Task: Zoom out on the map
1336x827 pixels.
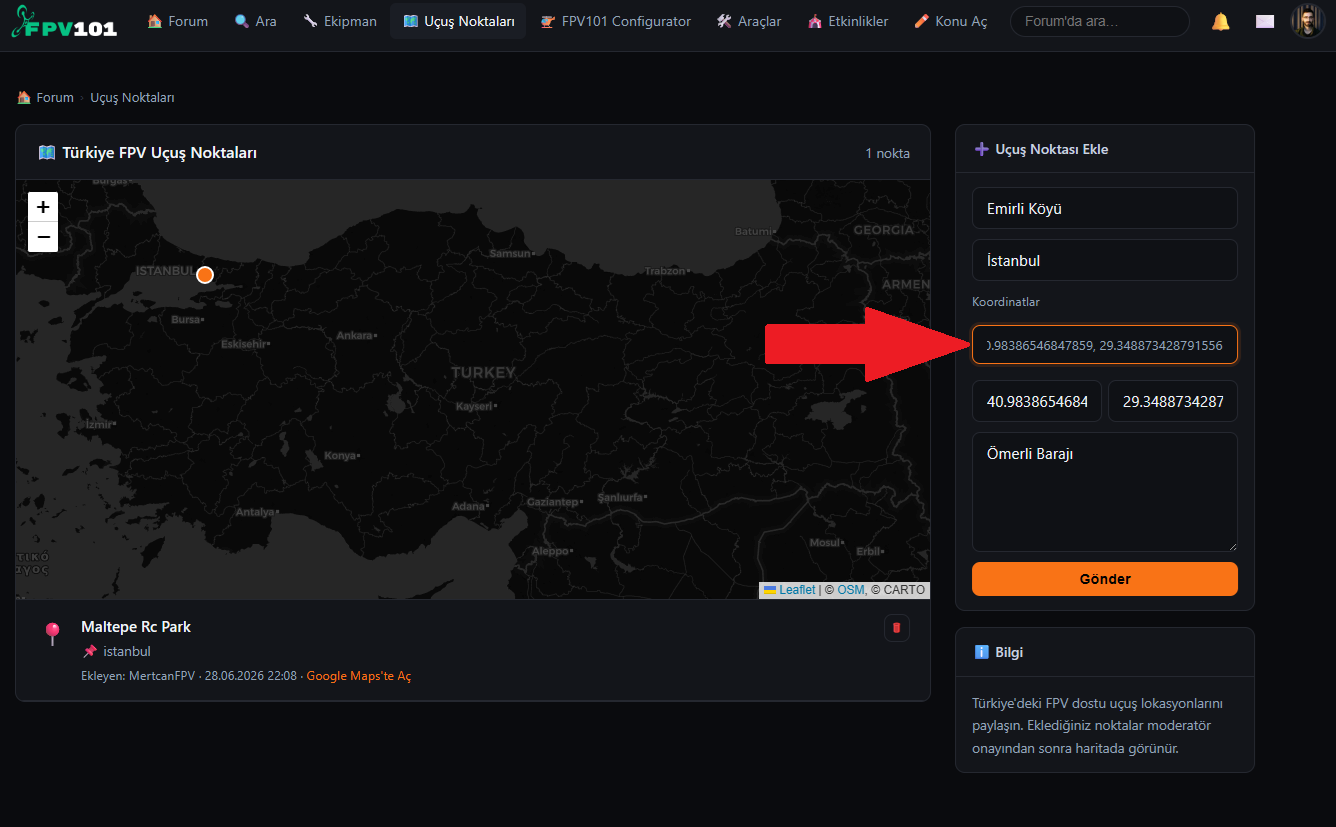Action: [43, 237]
